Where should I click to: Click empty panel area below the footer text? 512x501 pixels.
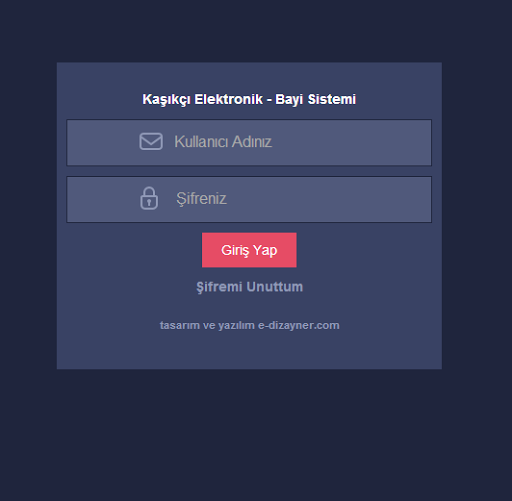coord(249,350)
